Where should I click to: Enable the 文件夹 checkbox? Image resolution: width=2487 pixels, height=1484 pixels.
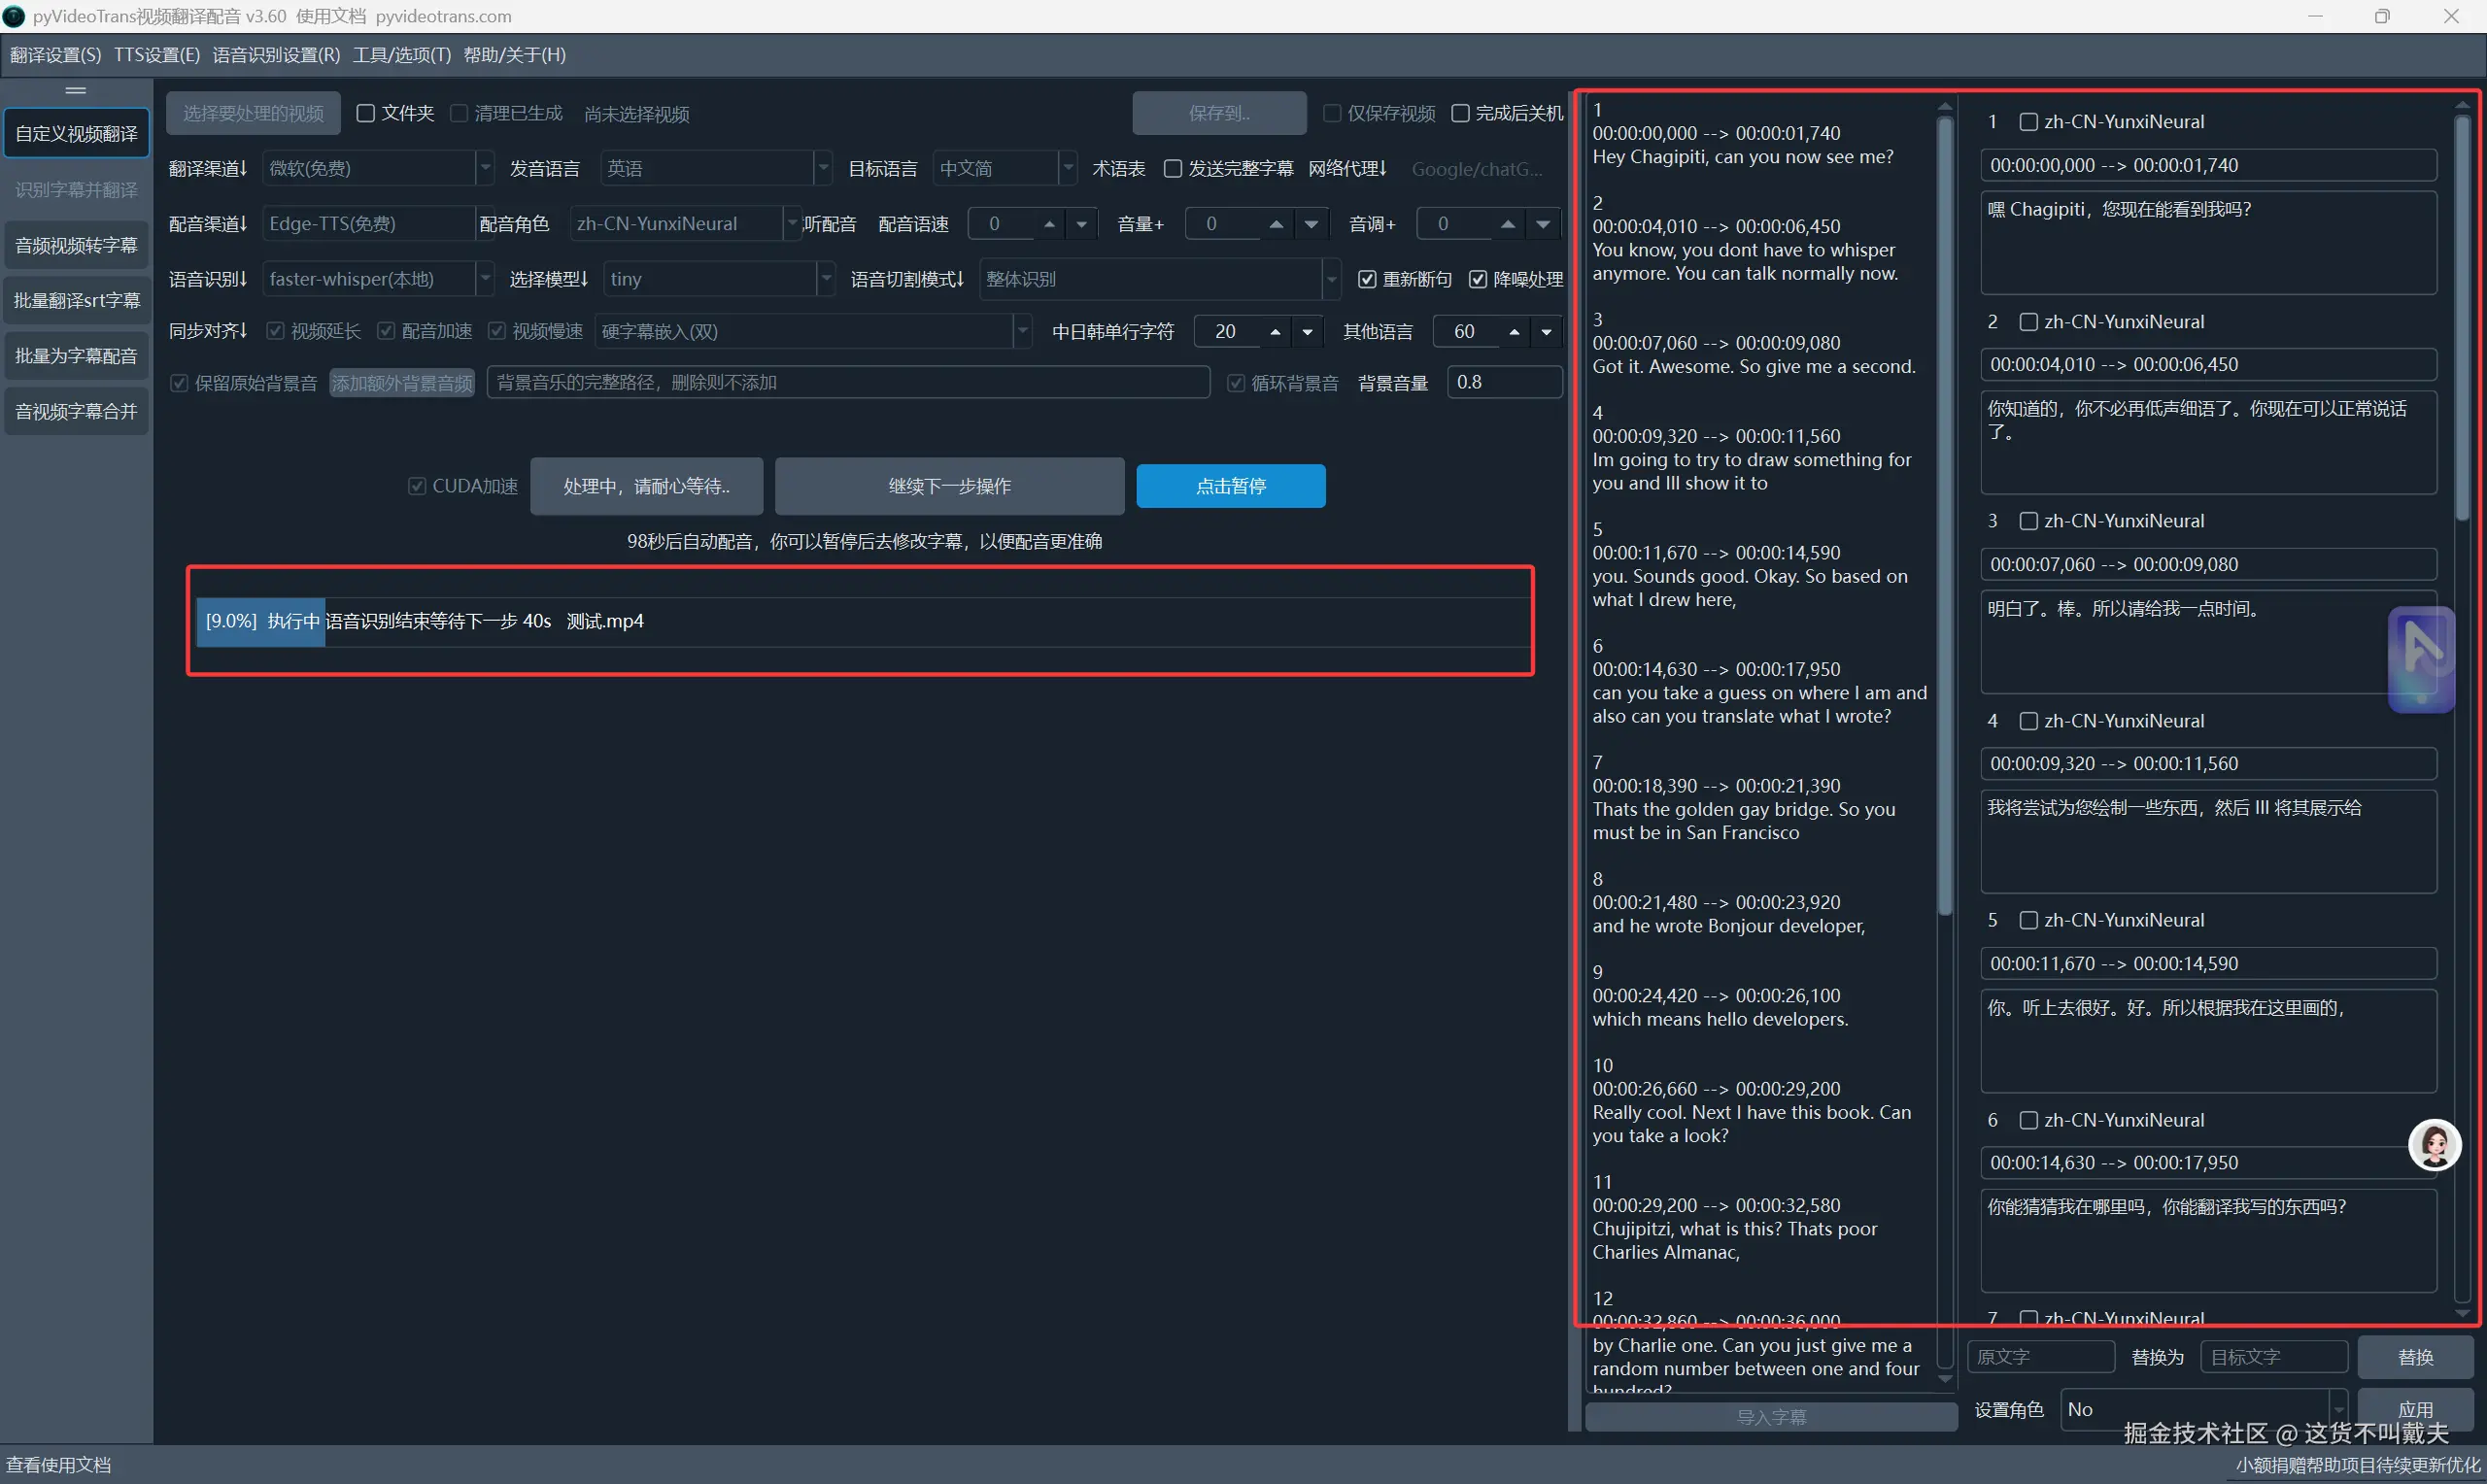click(366, 113)
